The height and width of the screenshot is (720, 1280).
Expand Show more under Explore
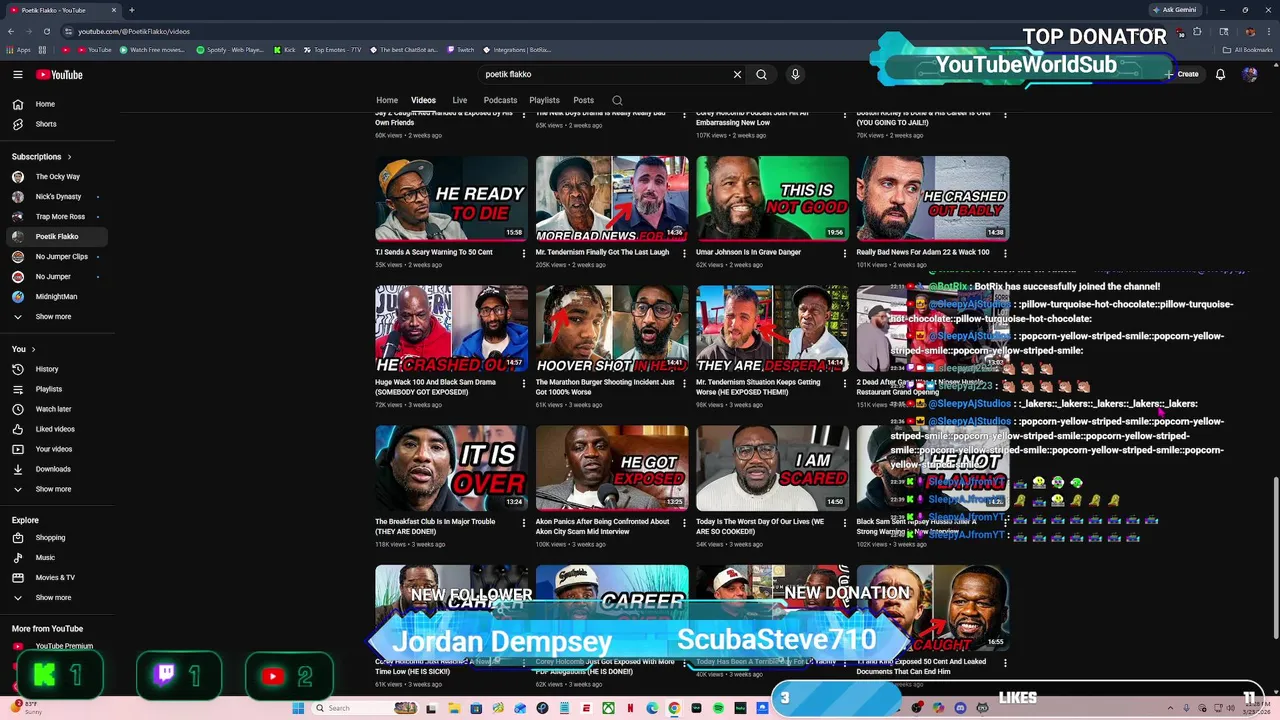pos(56,598)
